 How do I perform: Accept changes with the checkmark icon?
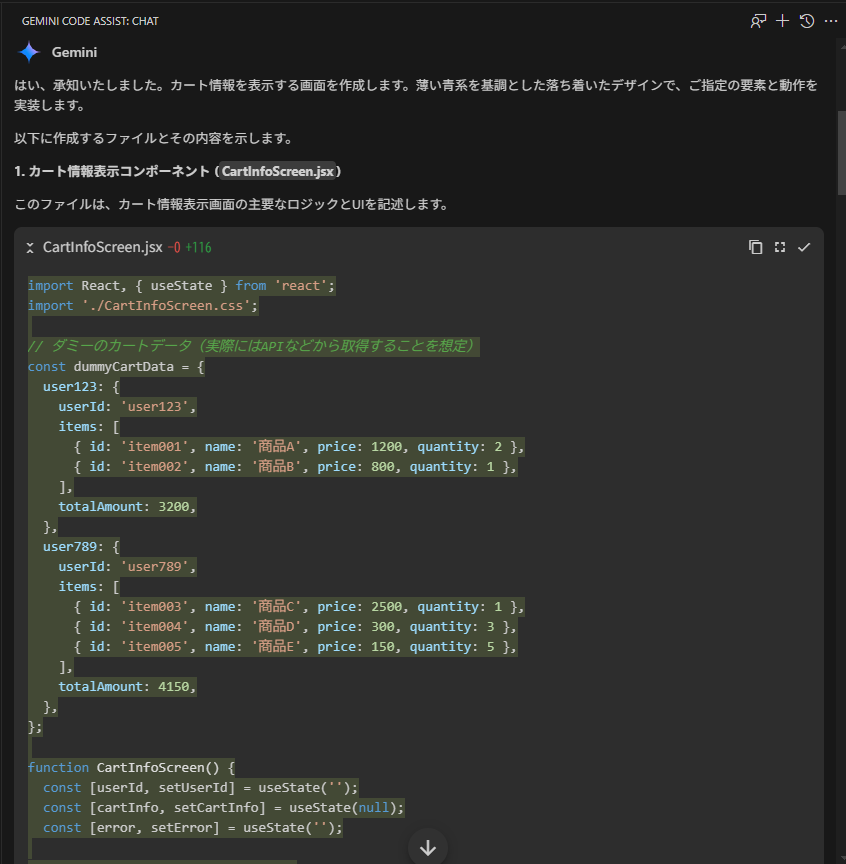(804, 247)
